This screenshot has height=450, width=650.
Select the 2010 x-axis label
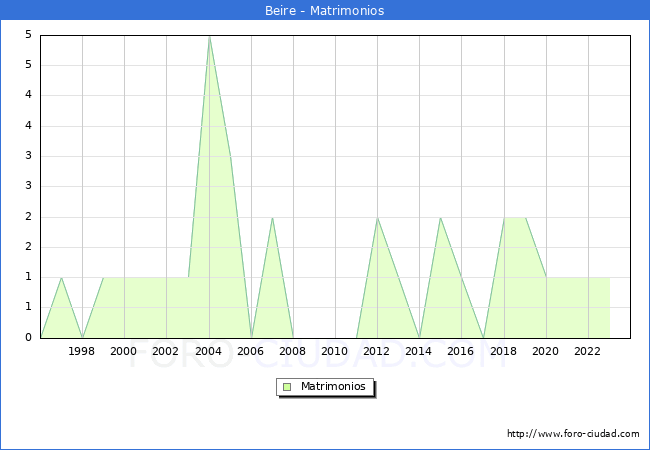pyautogui.click(x=335, y=351)
